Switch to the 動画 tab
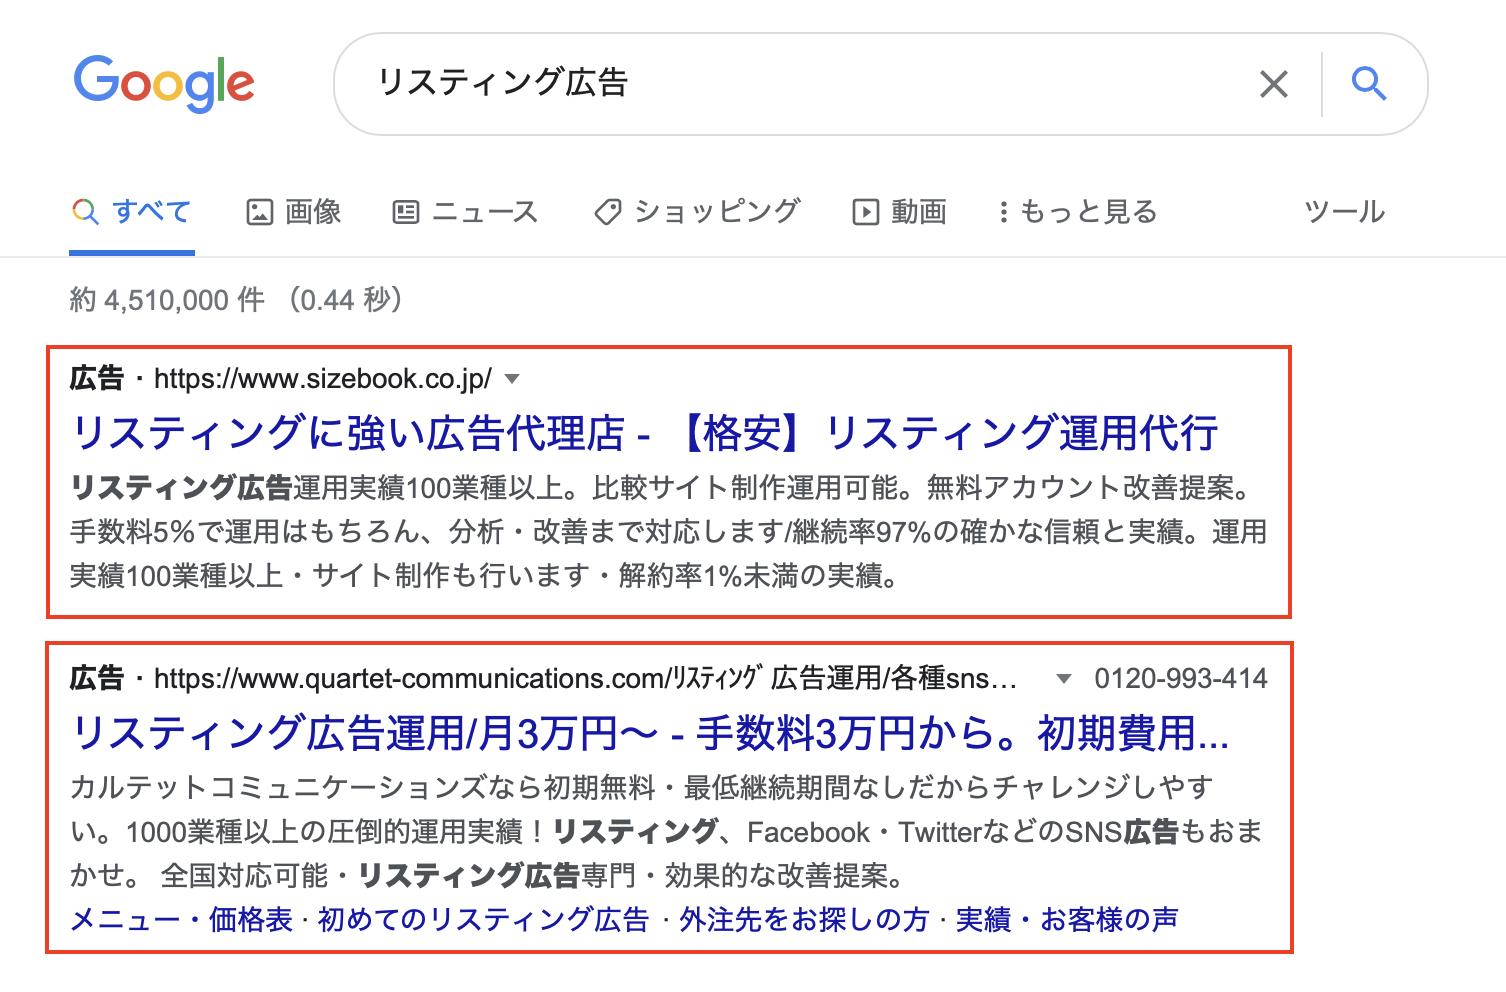 (899, 212)
